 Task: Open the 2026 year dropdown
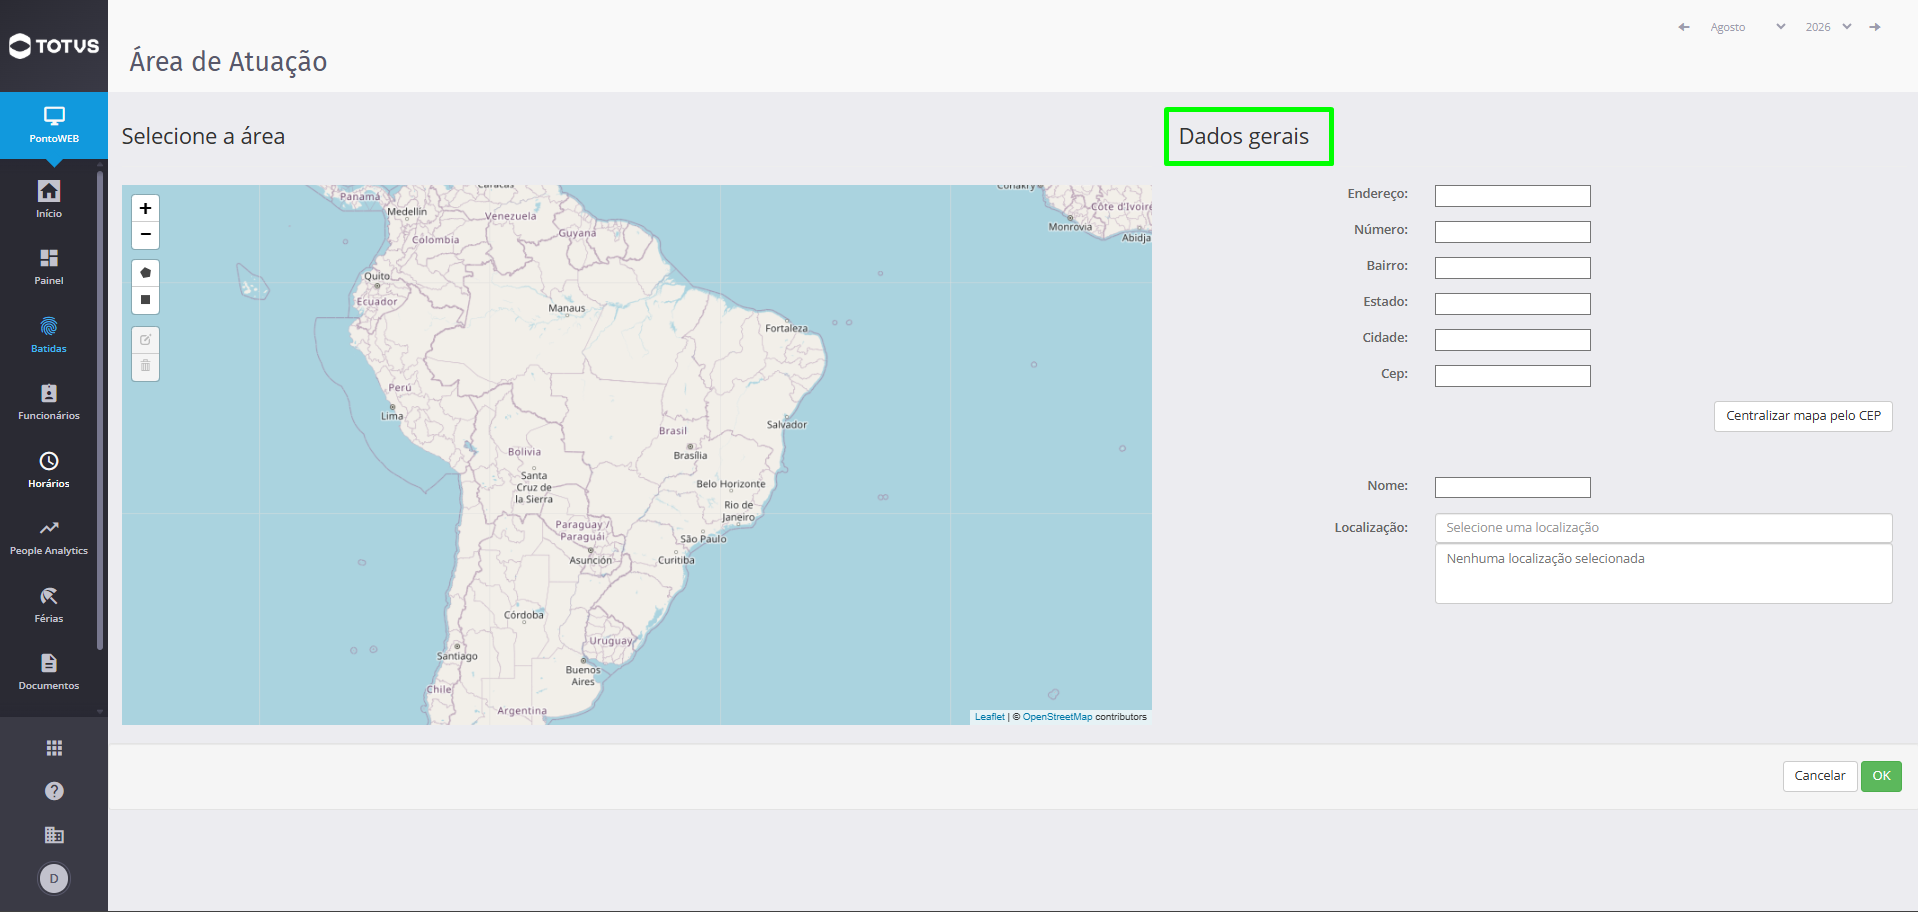pos(1828,27)
